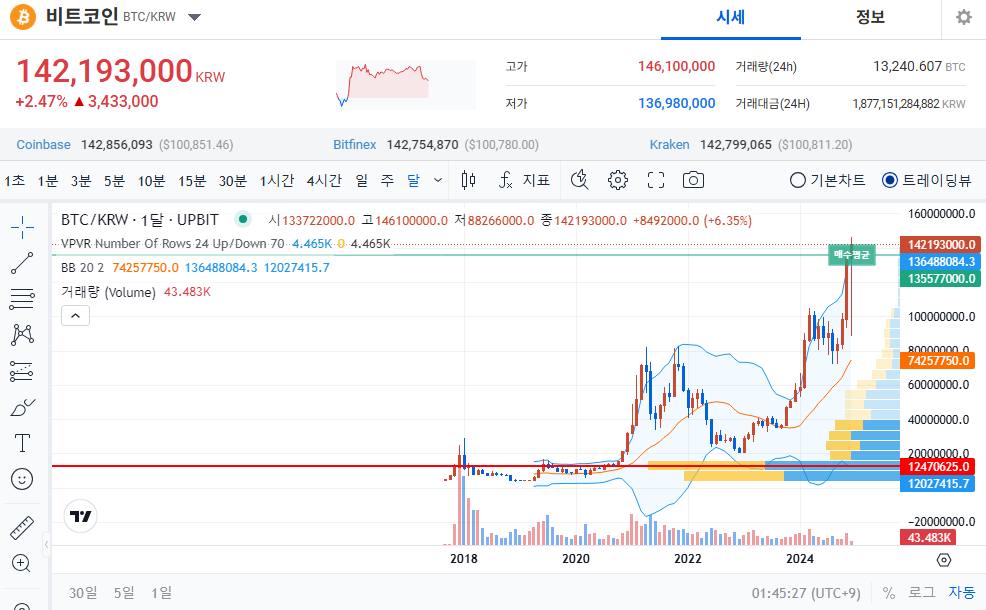Open chart settings gear in toolbar
Image resolution: width=986 pixels, height=610 pixels.
pos(618,180)
